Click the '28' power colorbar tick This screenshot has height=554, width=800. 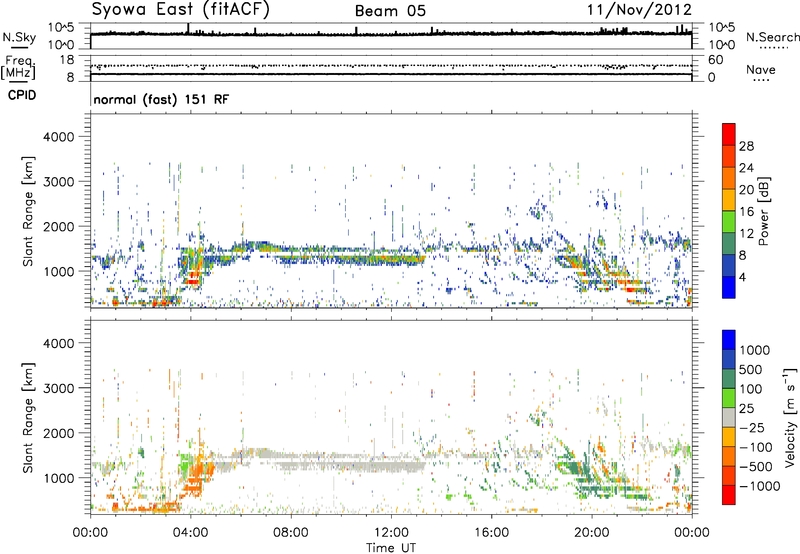(x=746, y=146)
